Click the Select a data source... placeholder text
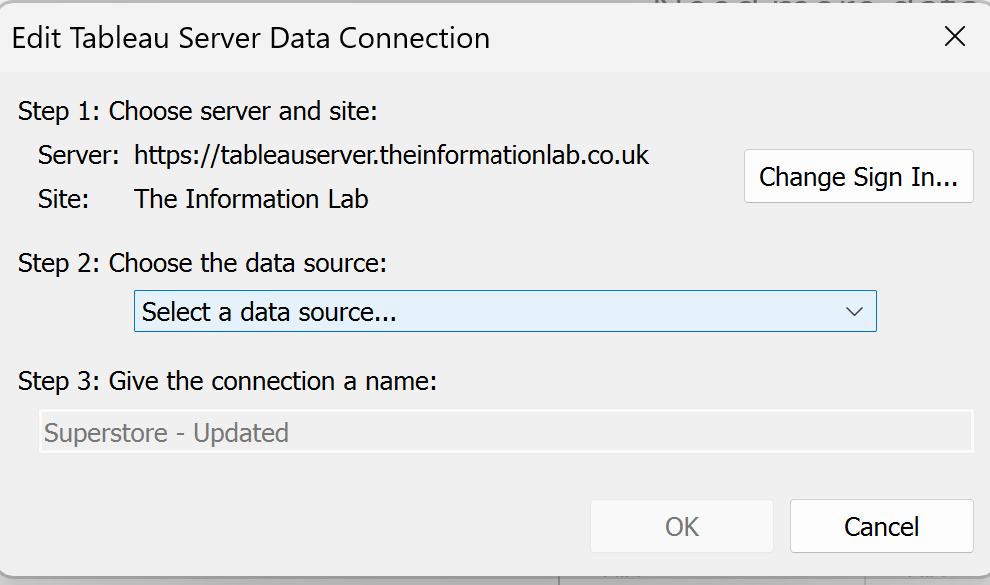Image resolution: width=990 pixels, height=585 pixels. [269, 312]
